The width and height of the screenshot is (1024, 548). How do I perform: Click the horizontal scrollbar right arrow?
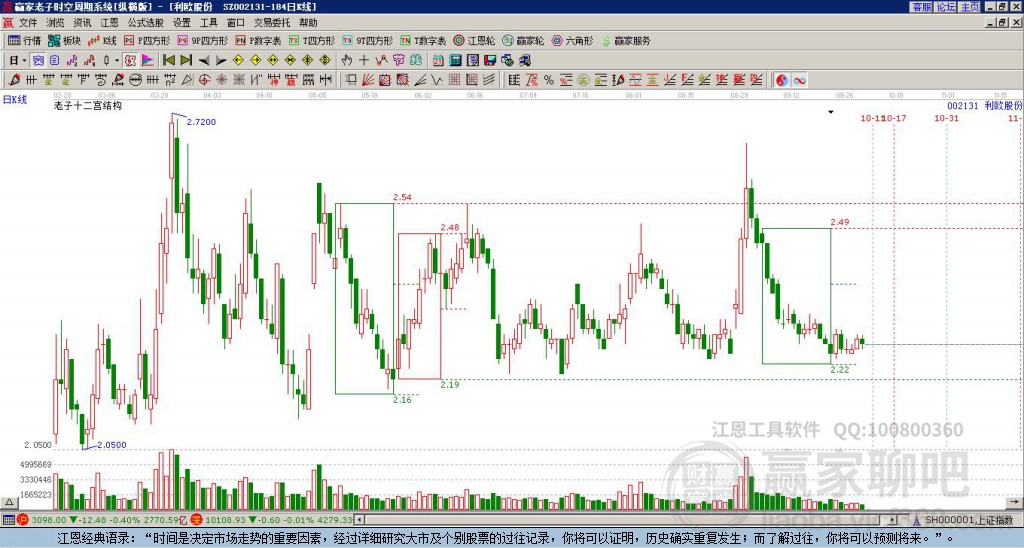pyautogui.click(x=893, y=520)
